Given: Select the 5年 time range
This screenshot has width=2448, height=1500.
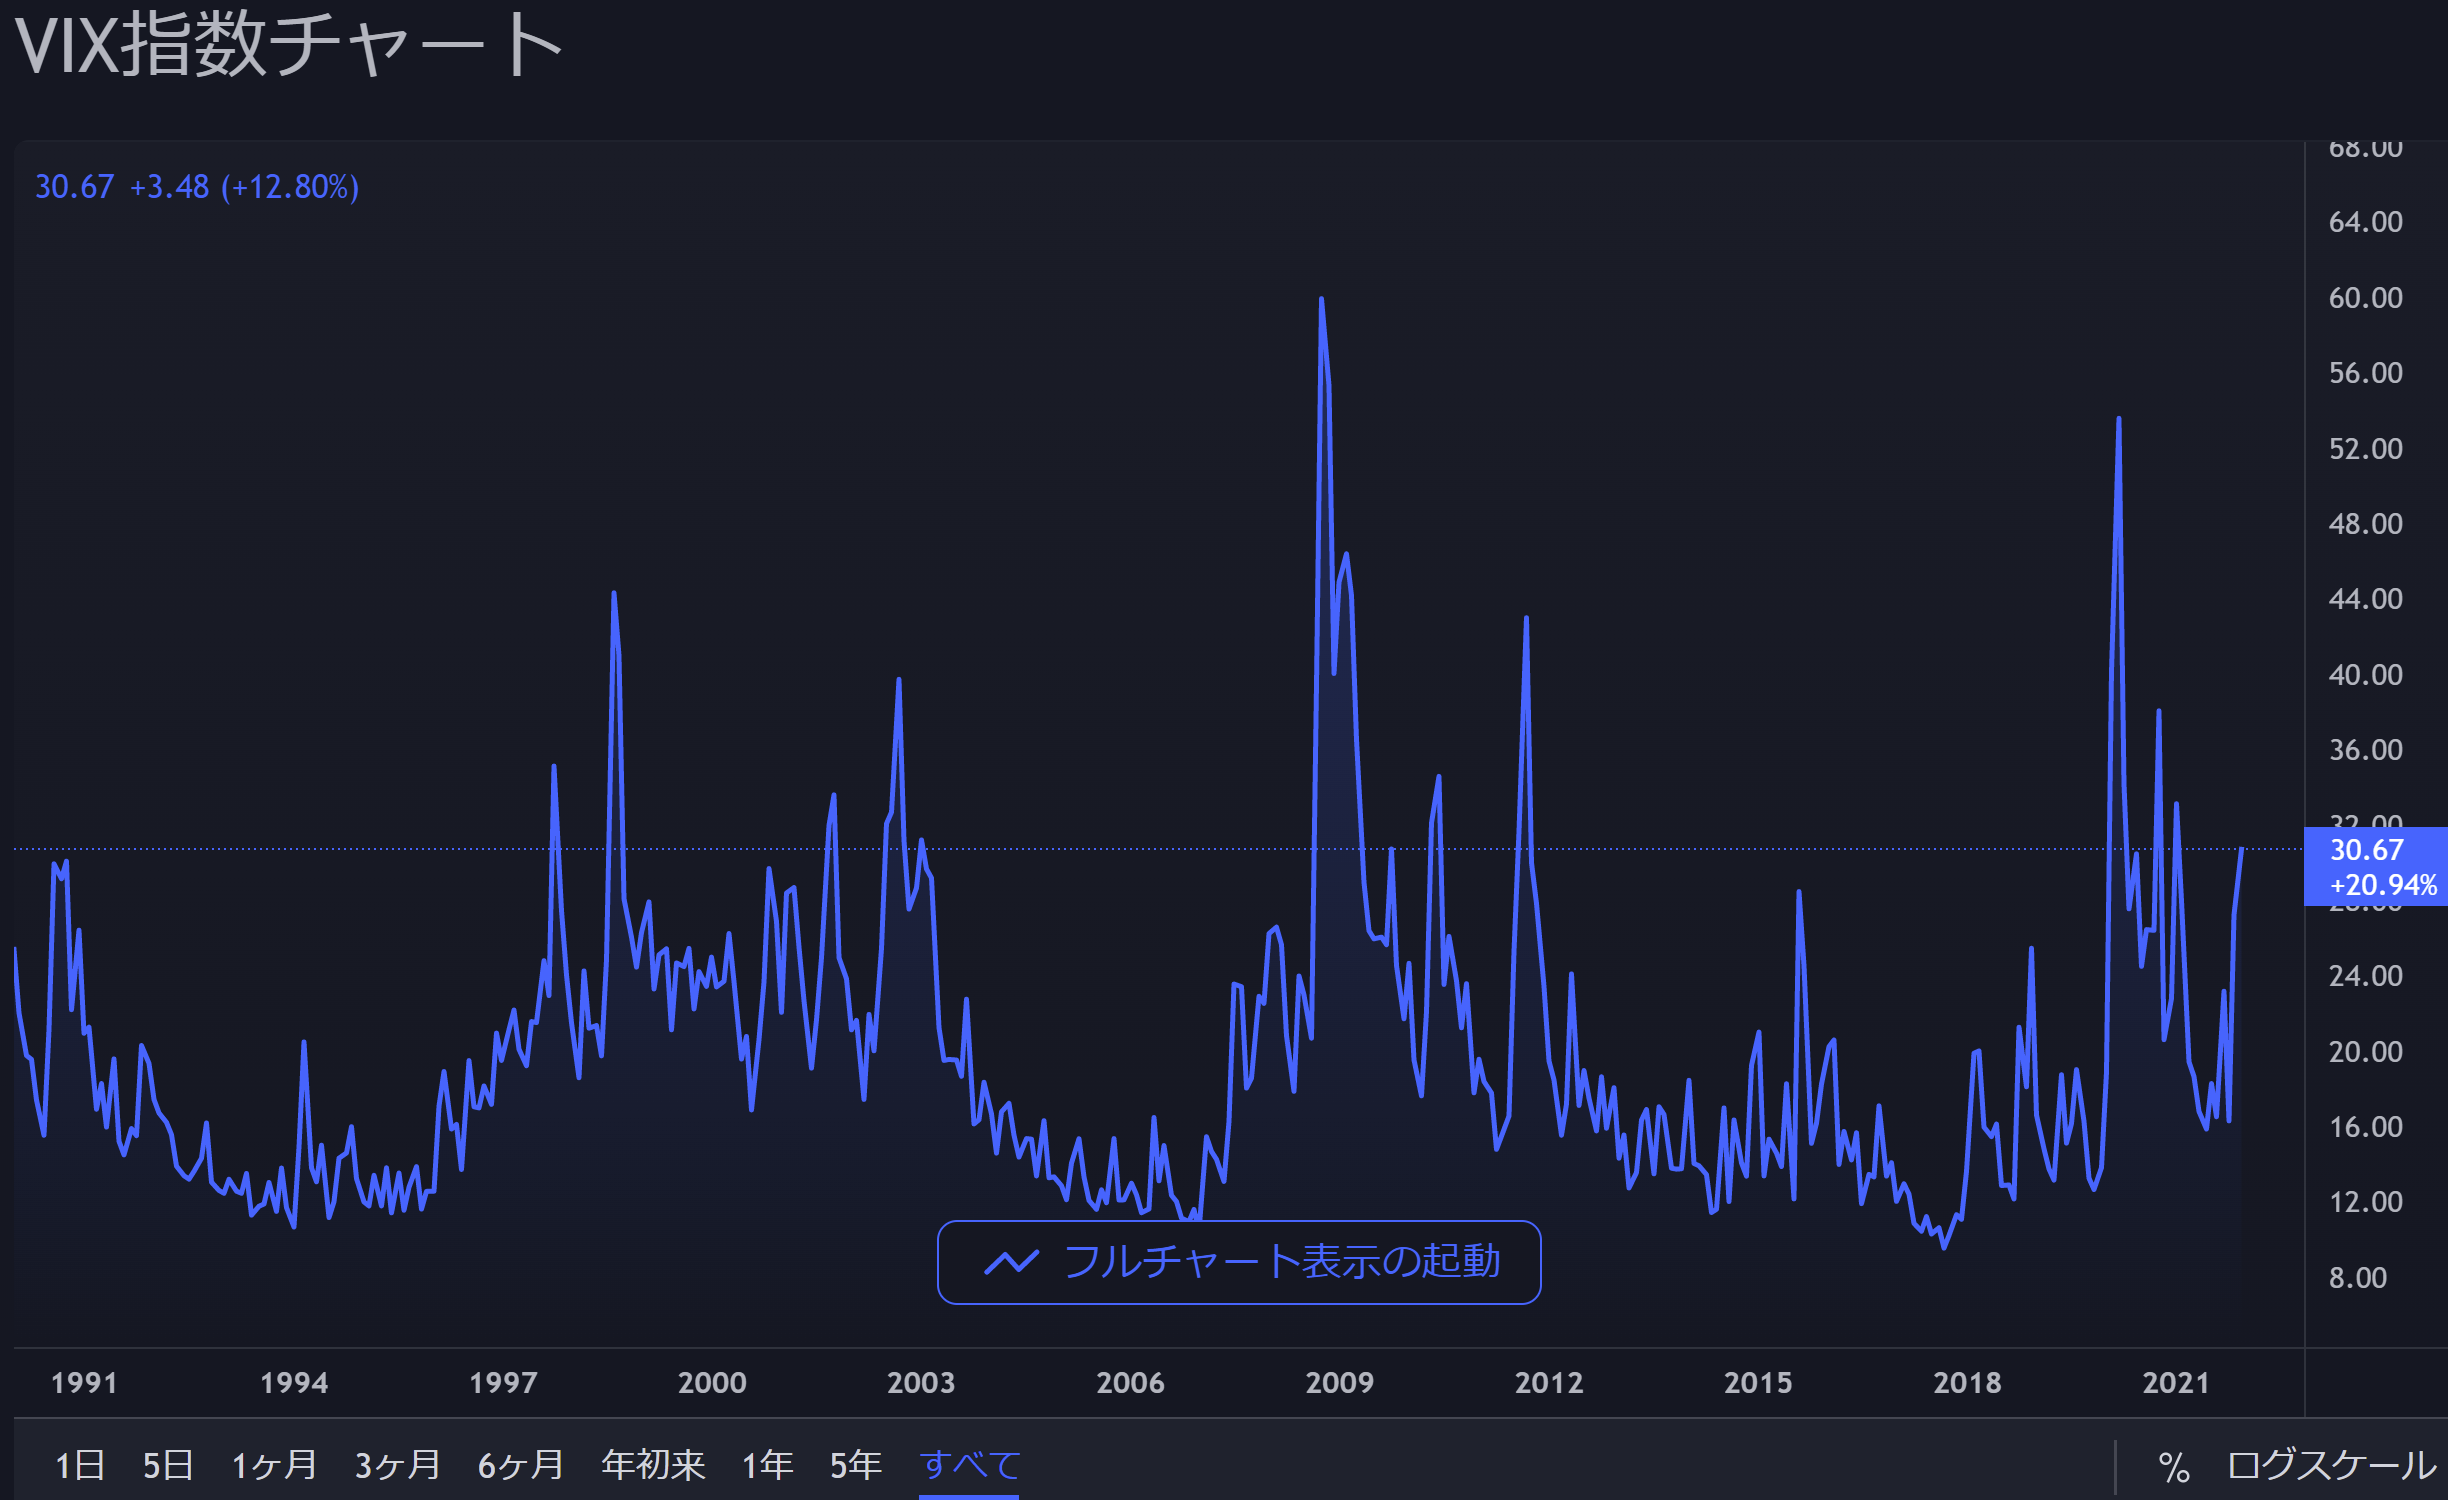Looking at the screenshot, I should click(856, 1465).
